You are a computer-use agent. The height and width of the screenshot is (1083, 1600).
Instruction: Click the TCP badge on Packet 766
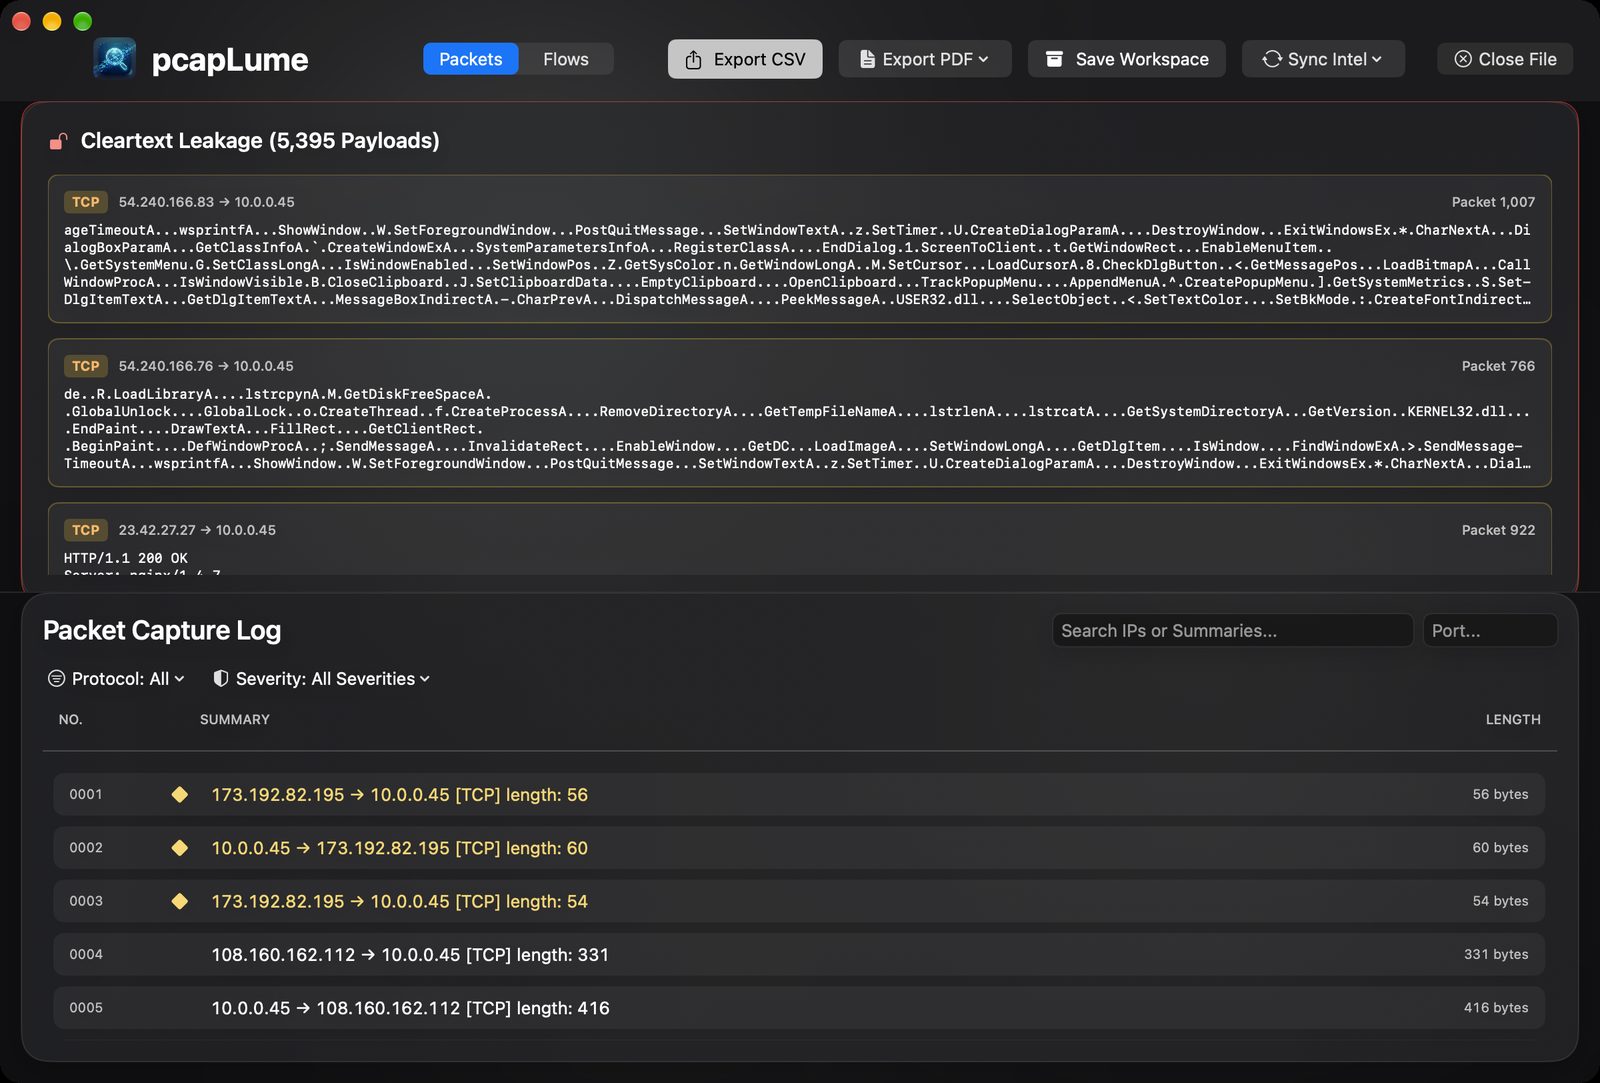click(86, 366)
